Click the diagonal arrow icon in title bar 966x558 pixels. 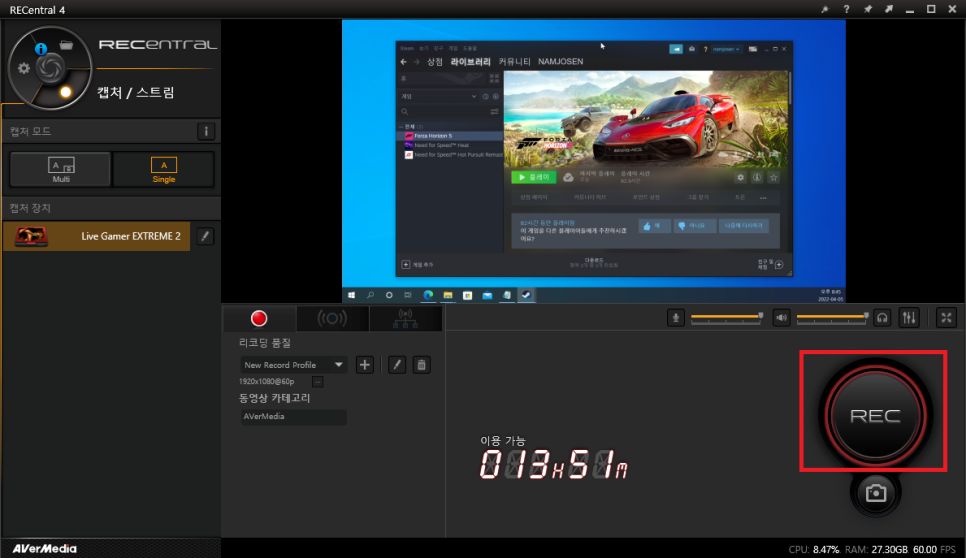pyautogui.click(x=888, y=9)
